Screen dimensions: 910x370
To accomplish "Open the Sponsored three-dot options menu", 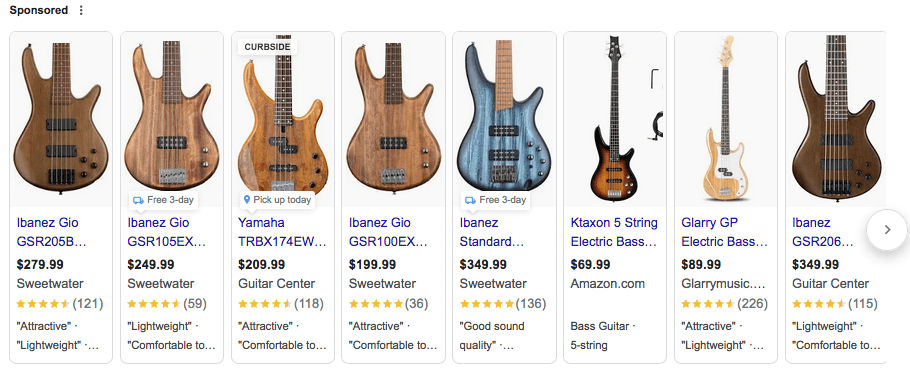I will (81, 10).
